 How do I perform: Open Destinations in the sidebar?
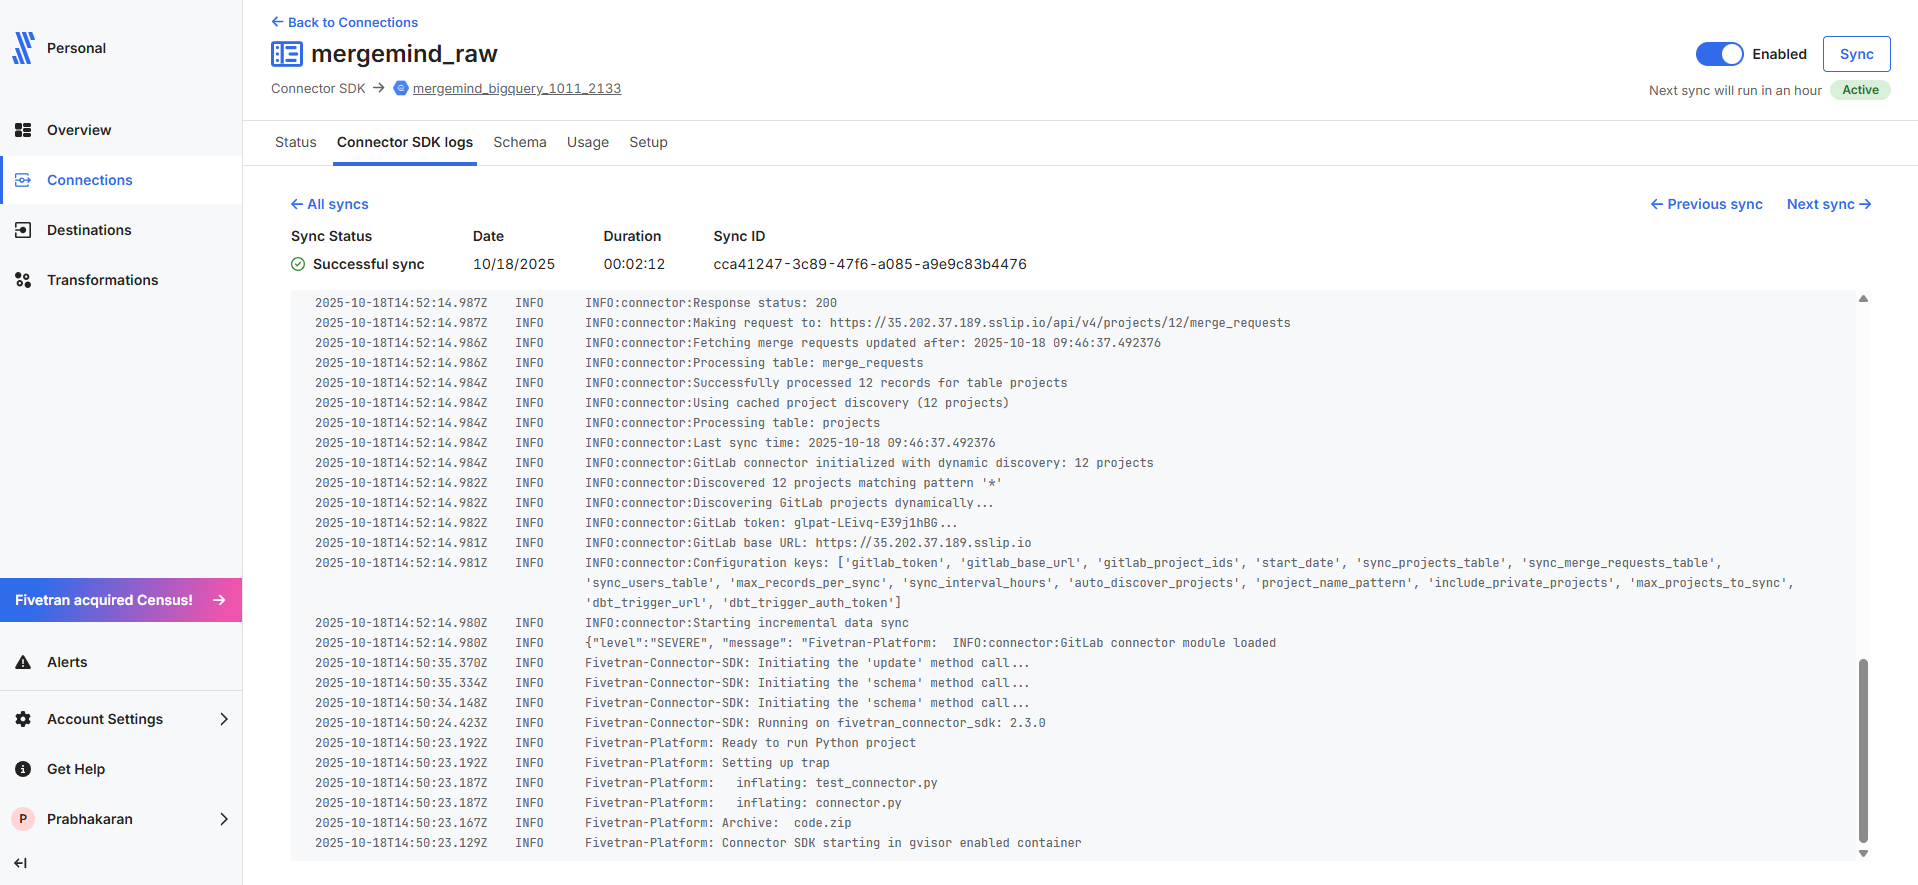coord(121,230)
